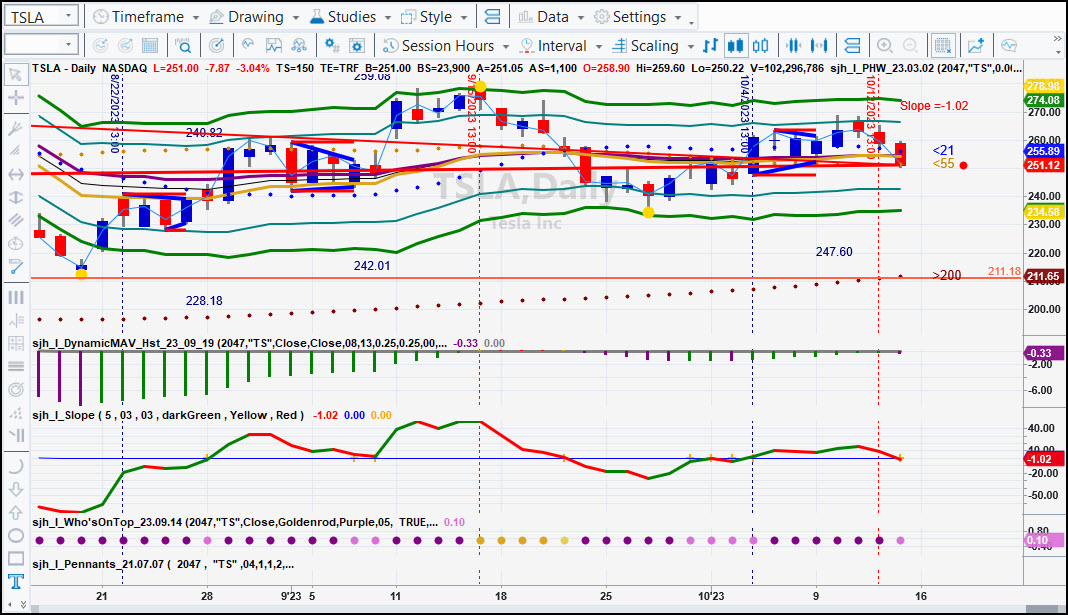Select the ellipse drawing tool
Image resolution: width=1068 pixels, height=615 pixels.
15,535
